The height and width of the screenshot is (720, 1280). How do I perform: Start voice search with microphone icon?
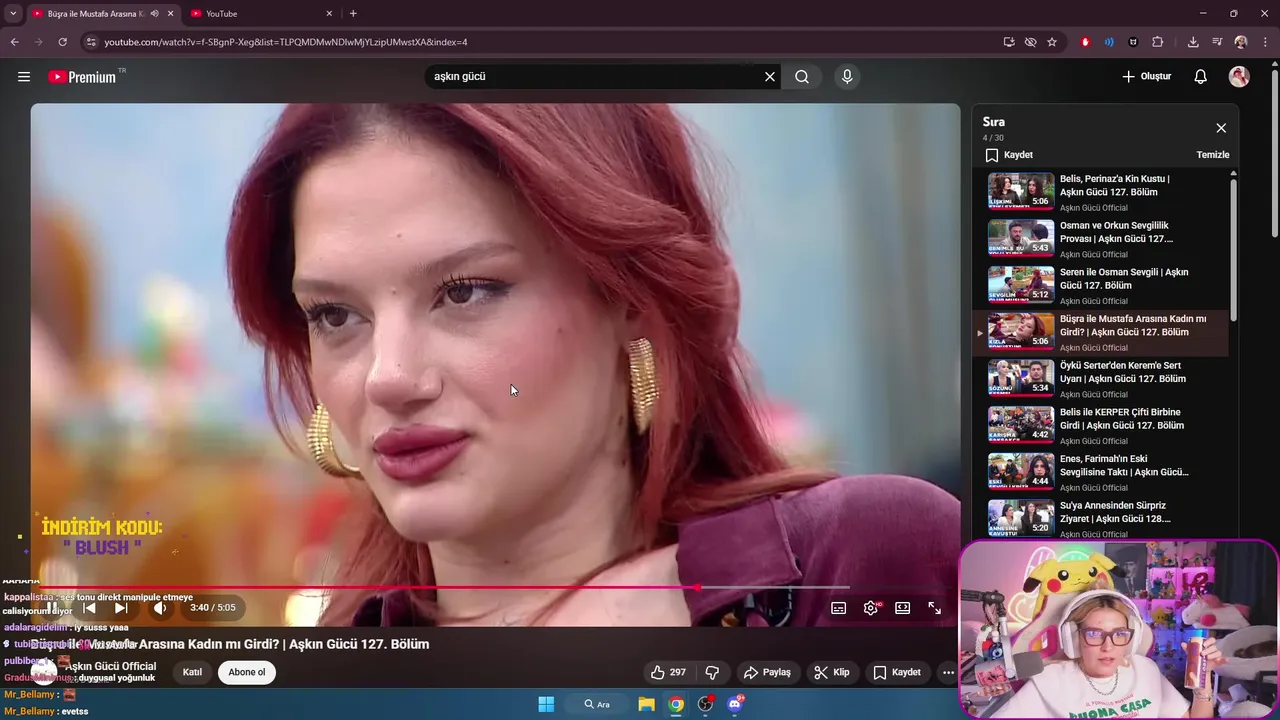pos(847,77)
